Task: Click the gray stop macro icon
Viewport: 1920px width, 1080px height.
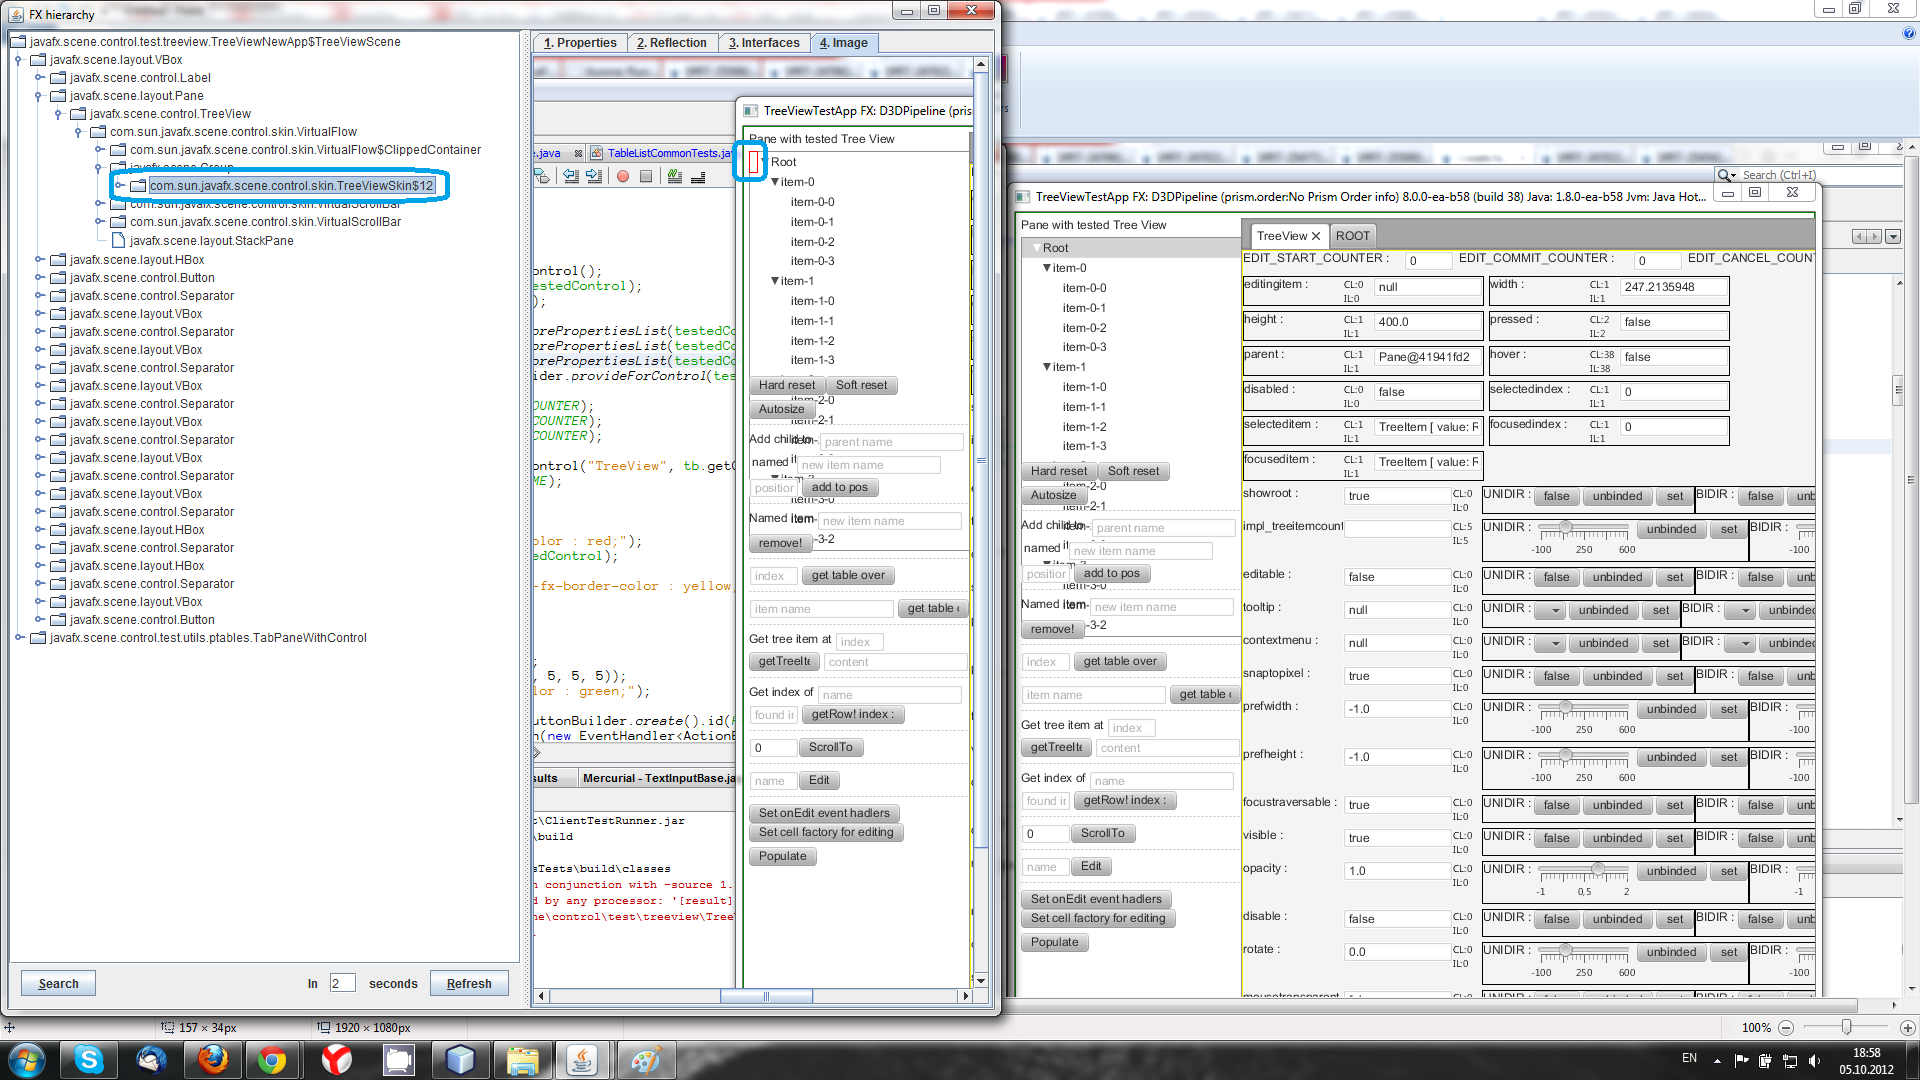Action: tap(646, 177)
